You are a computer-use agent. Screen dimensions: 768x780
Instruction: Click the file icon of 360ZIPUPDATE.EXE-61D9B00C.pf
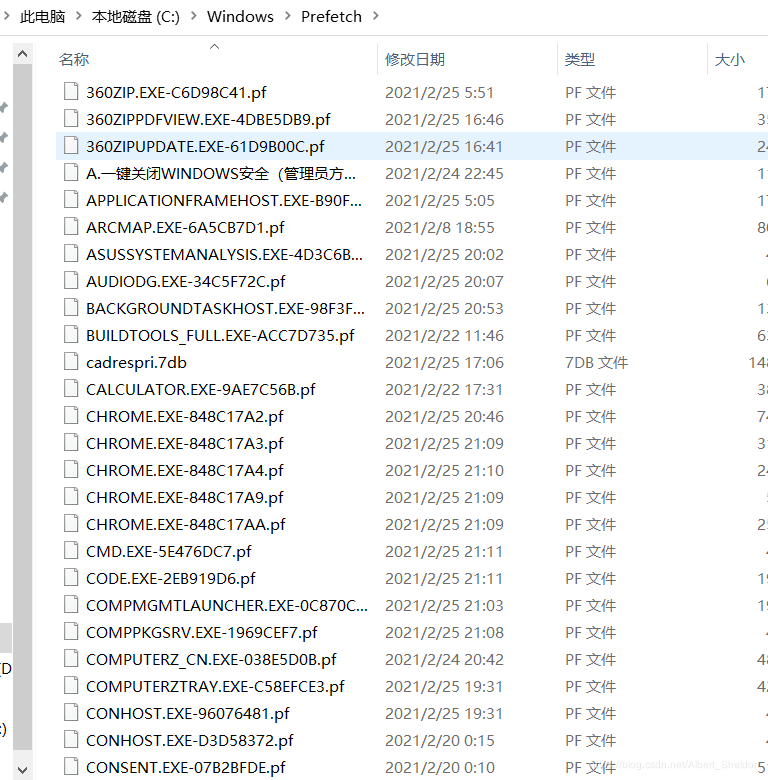click(x=71, y=145)
